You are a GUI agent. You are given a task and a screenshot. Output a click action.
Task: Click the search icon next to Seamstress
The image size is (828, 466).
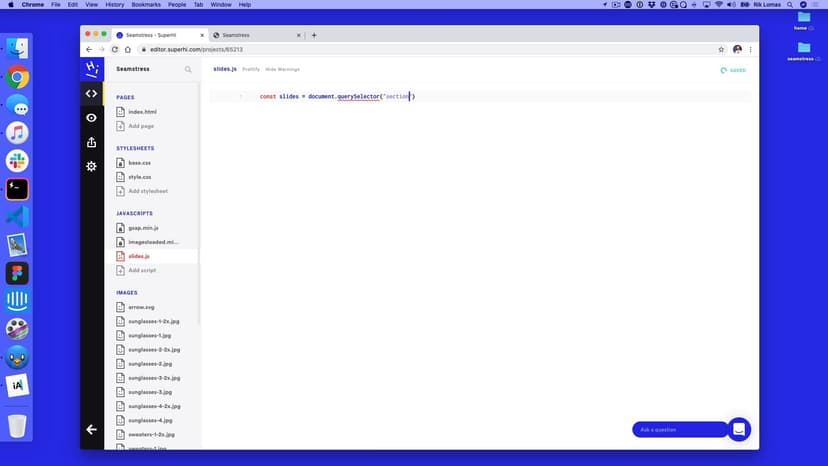tap(188, 70)
